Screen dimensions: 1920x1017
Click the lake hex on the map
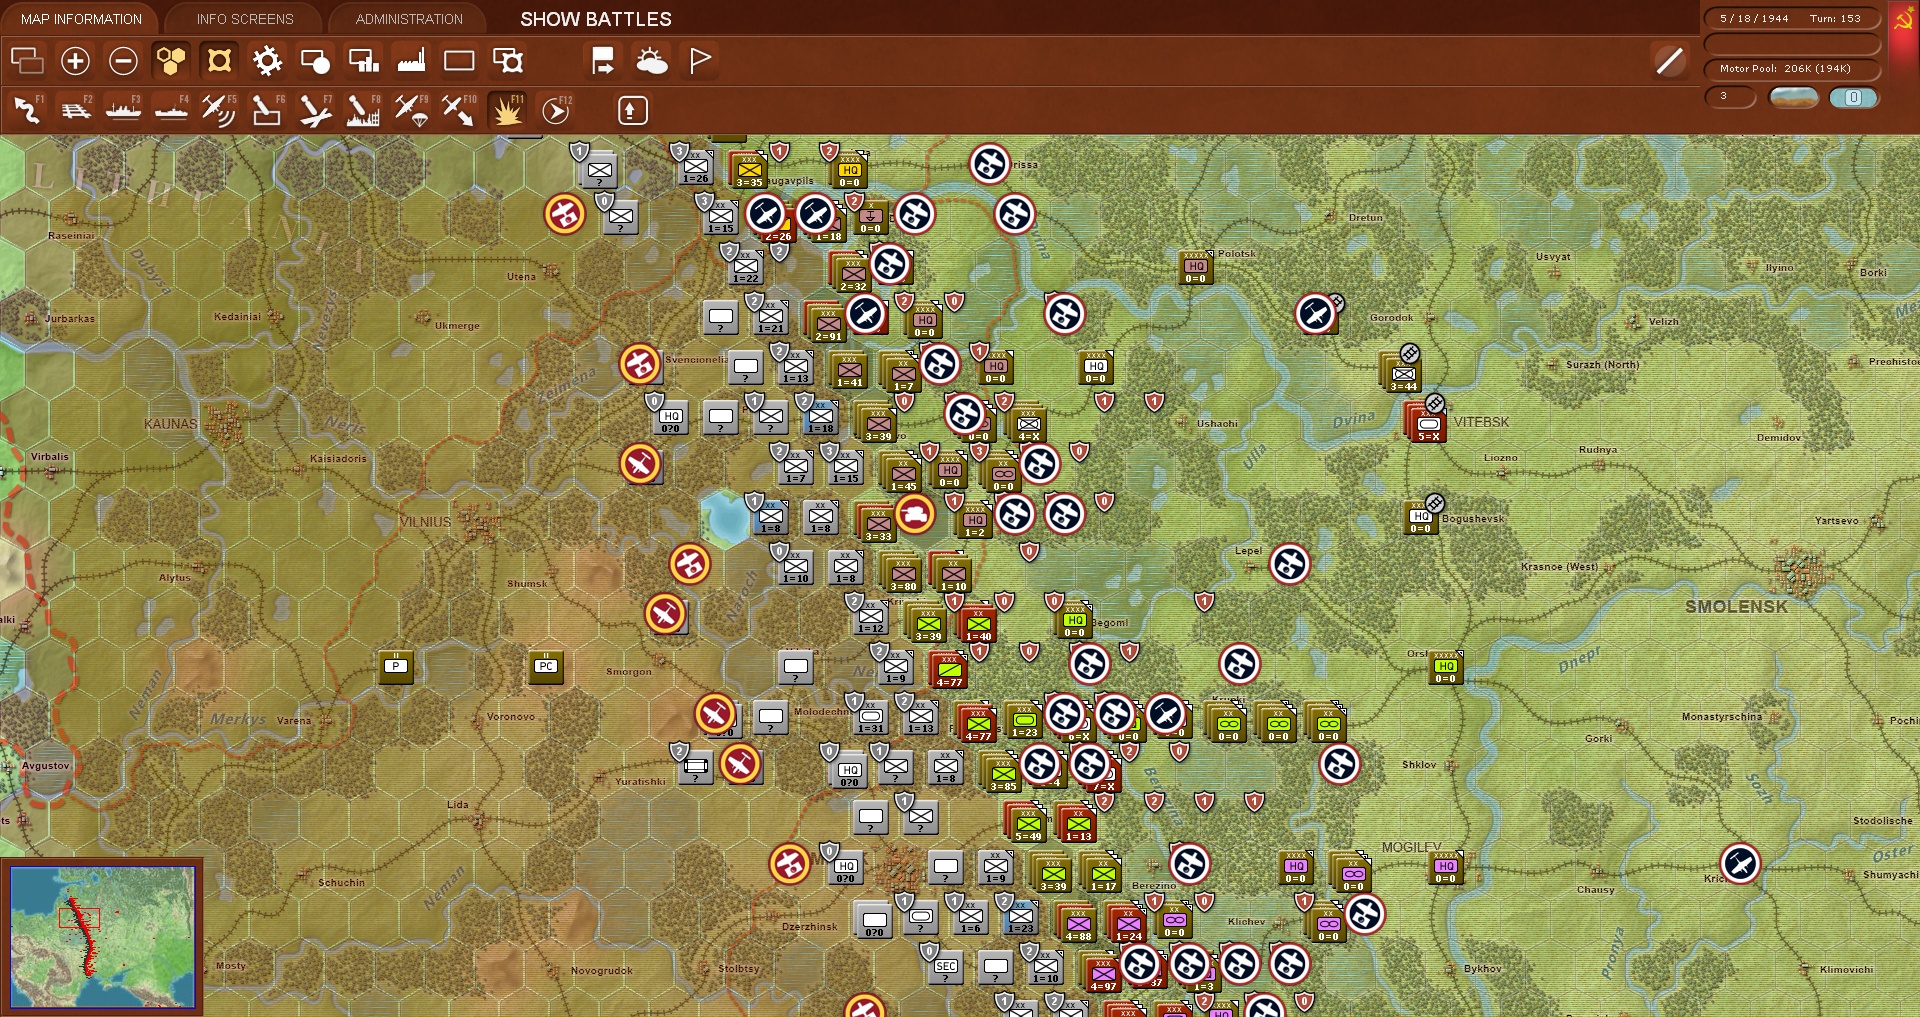pyautogui.click(x=726, y=517)
